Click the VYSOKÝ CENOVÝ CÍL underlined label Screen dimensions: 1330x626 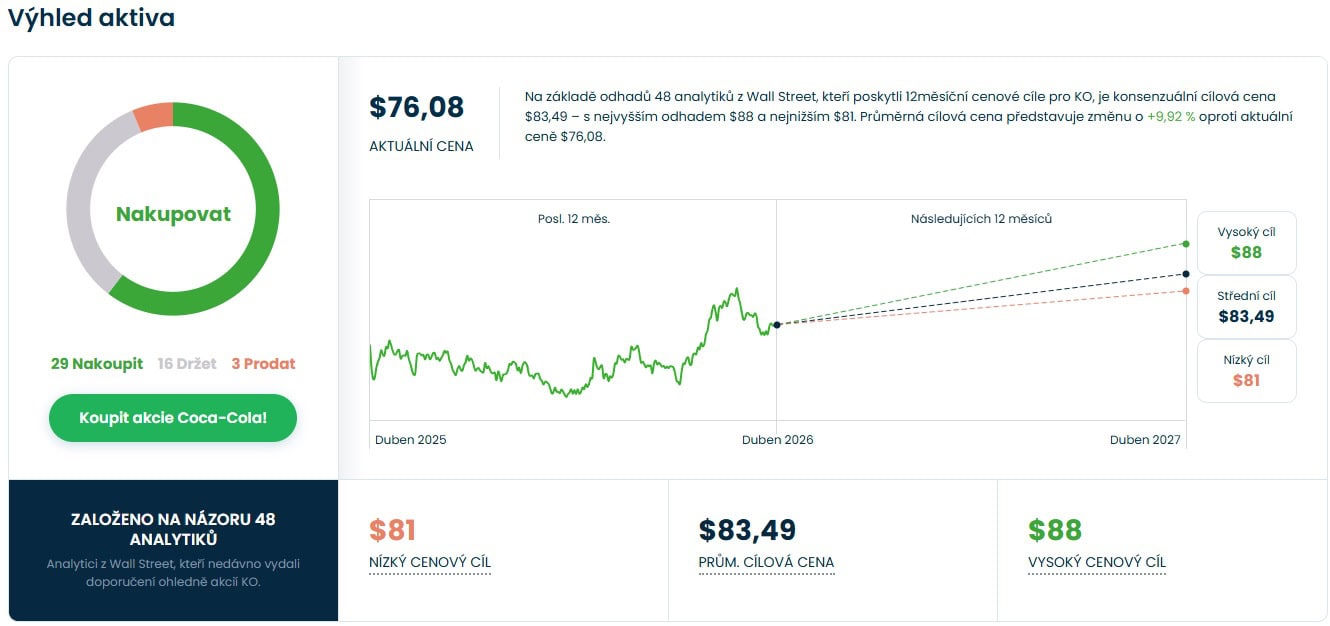tap(1097, 563)
